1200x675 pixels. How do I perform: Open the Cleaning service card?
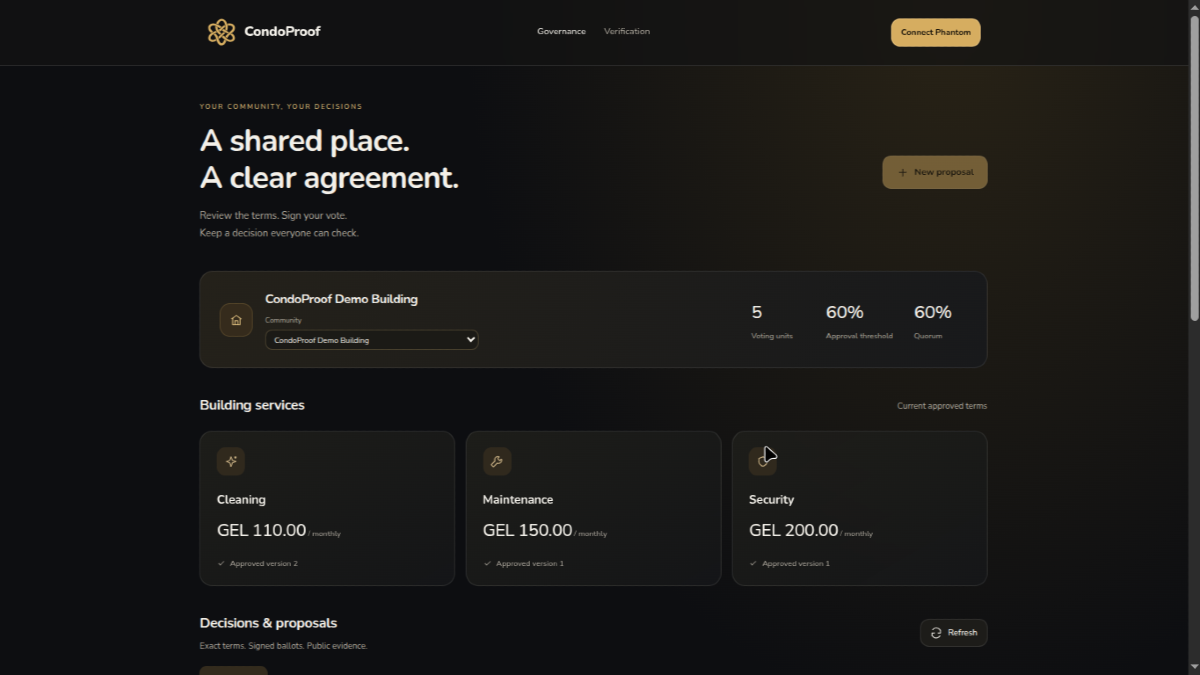(327, 508)
